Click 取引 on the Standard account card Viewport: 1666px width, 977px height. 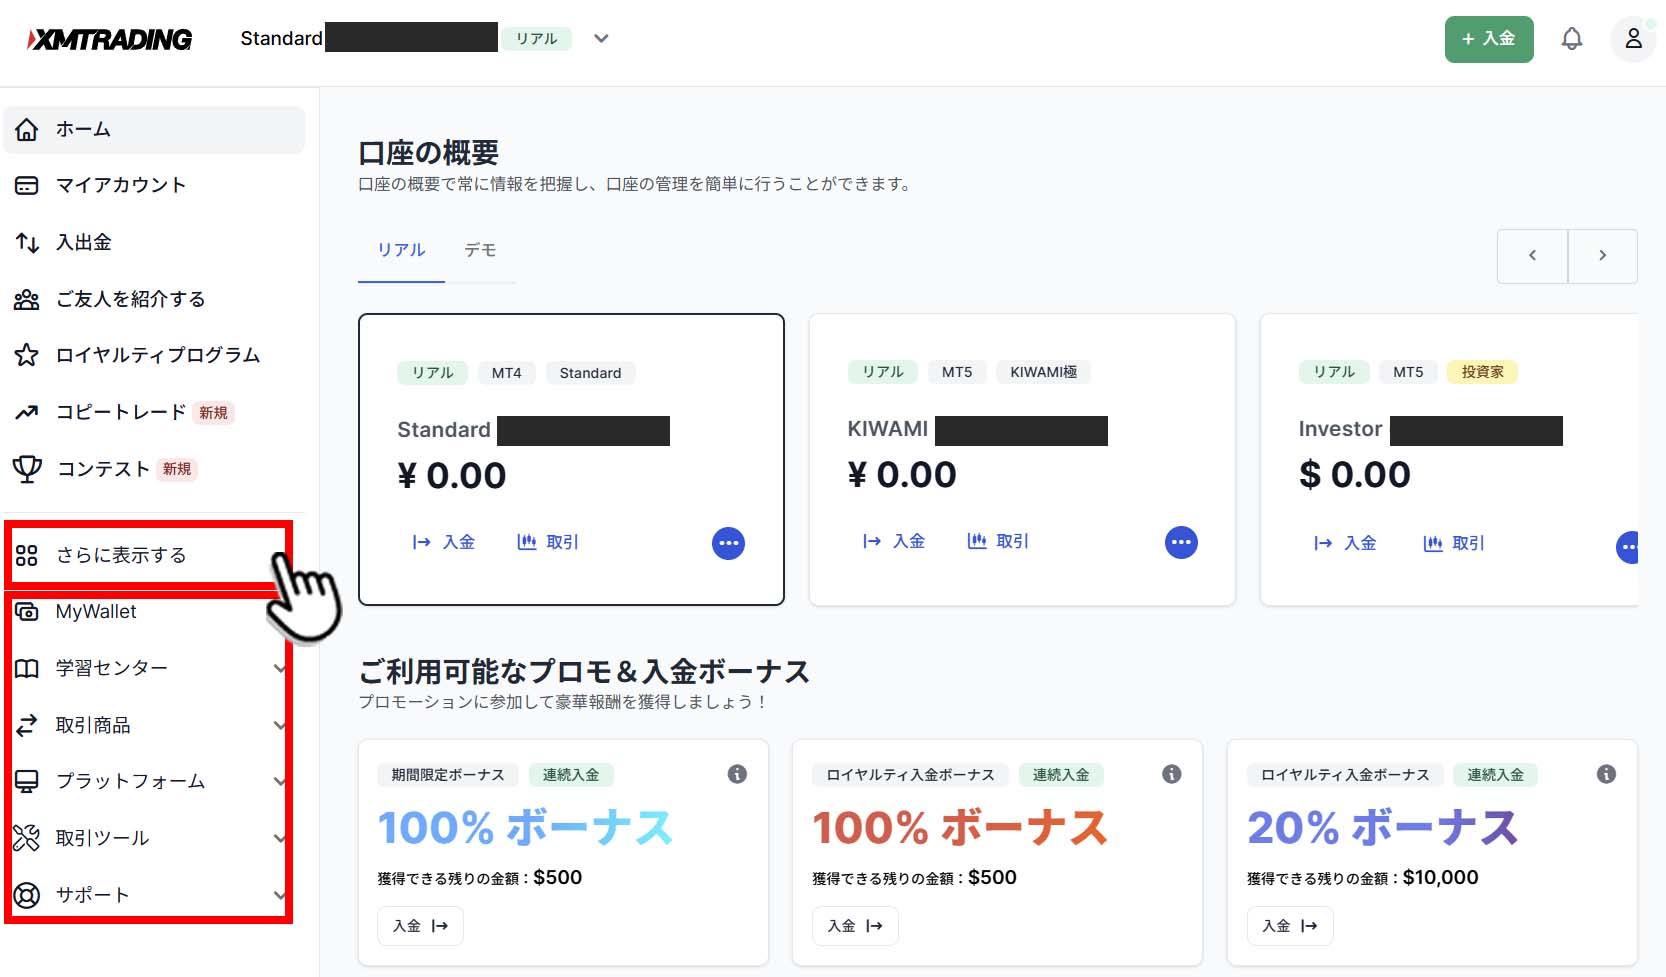coord(548,542)
